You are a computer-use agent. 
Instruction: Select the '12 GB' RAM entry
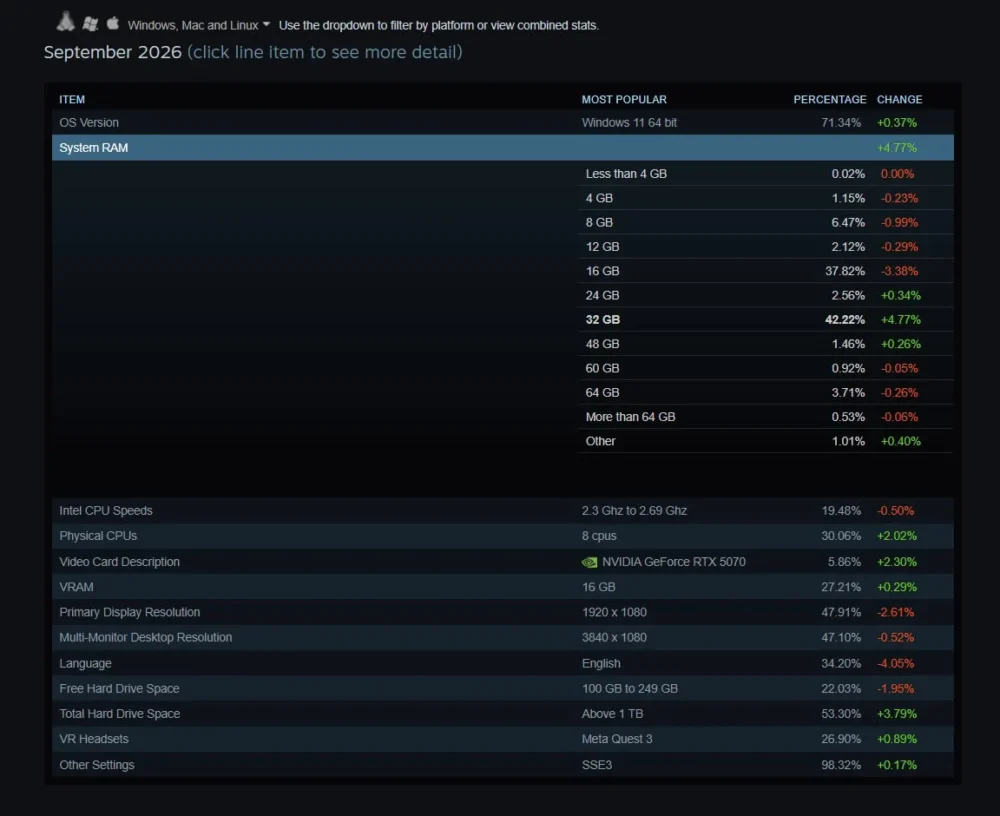(602, 246)
